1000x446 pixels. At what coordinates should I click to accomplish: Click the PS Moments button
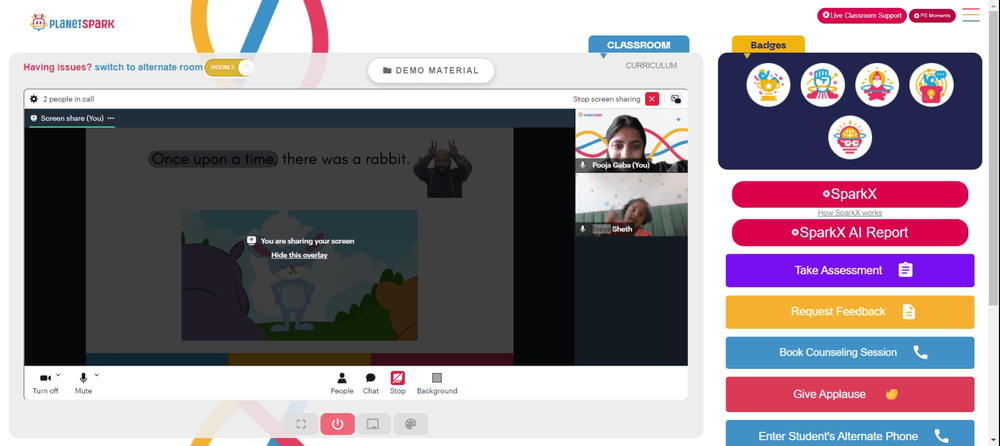(932, 15)
